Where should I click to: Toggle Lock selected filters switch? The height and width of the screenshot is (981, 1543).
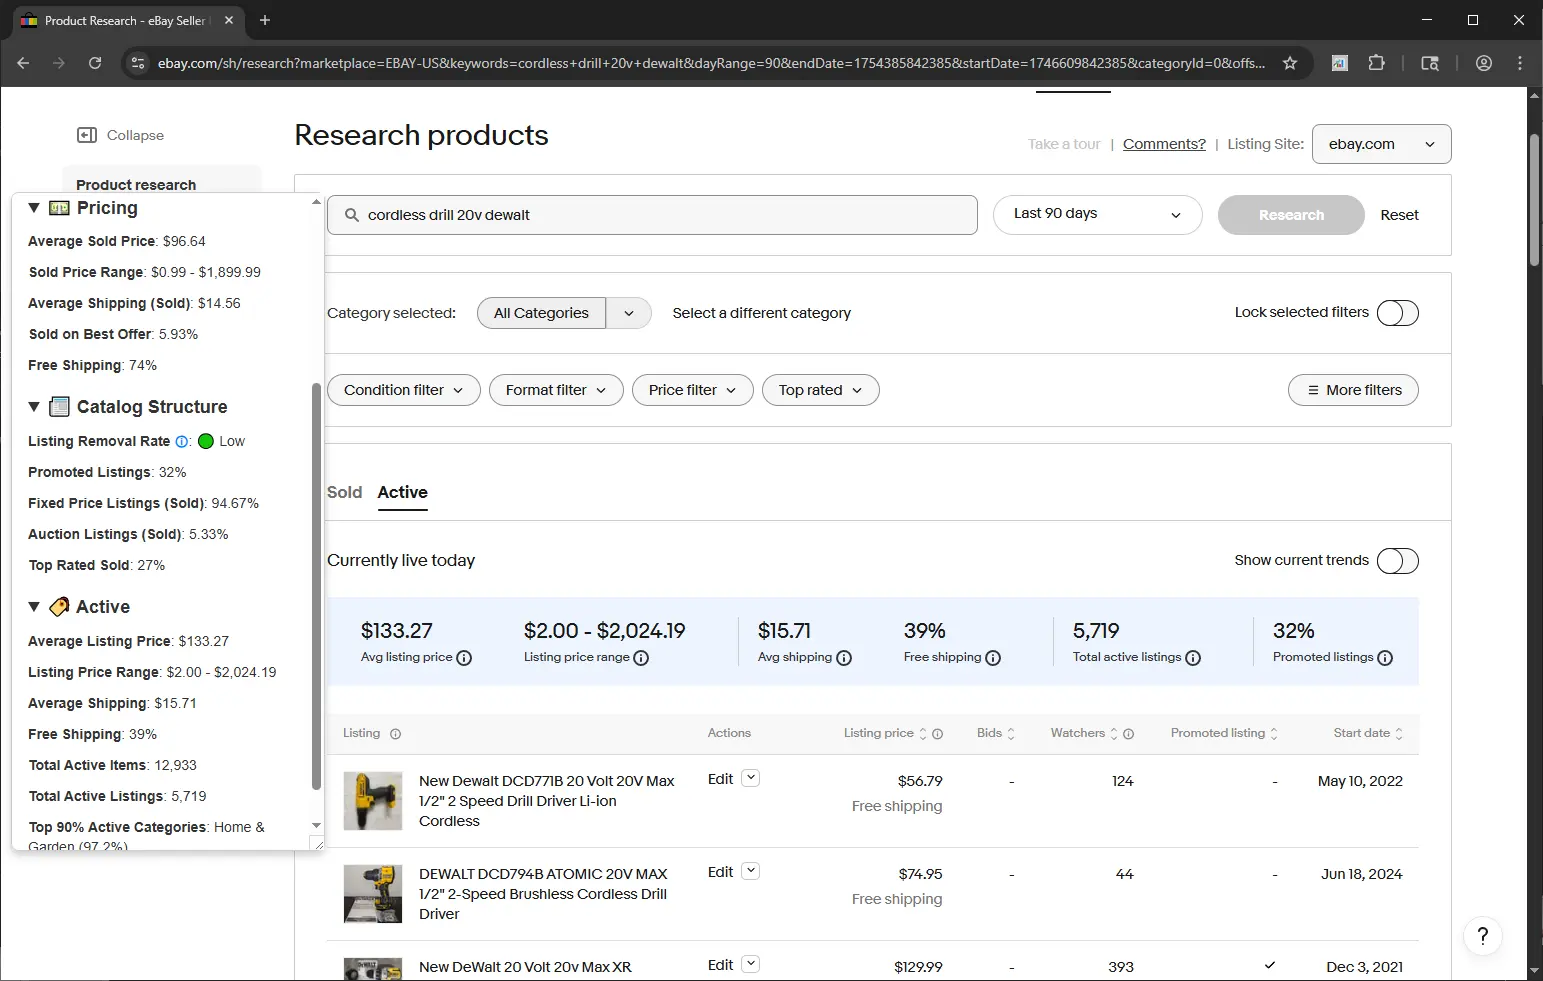tap(1397, 313)
